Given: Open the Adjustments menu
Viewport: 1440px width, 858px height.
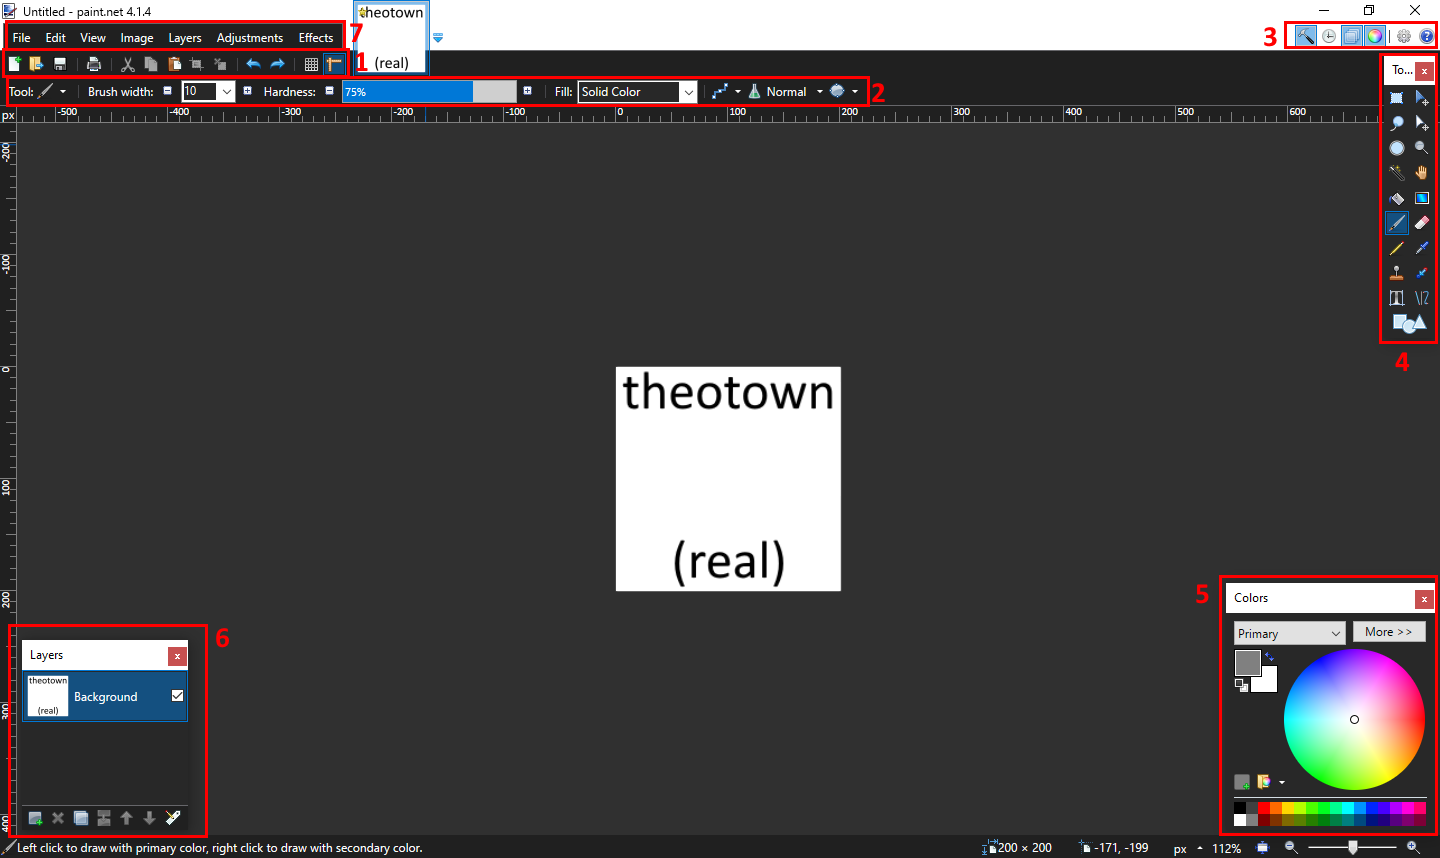Looking at the screenshot, I should coord(250,38).
